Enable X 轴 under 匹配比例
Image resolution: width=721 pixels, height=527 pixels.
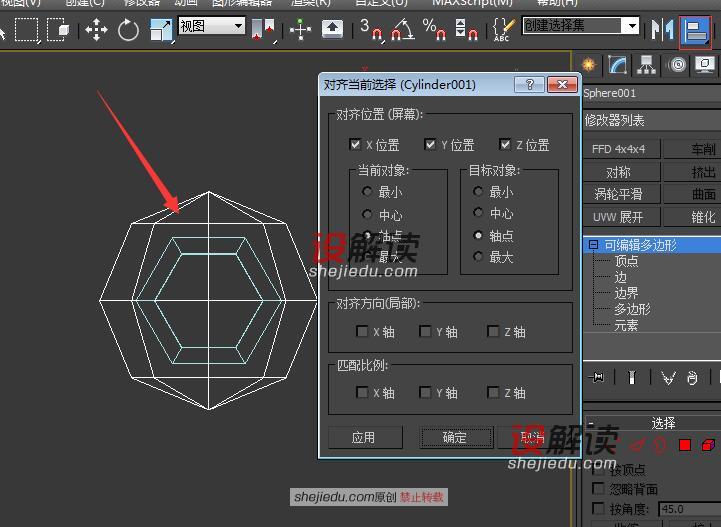click(x=362, y=392)
